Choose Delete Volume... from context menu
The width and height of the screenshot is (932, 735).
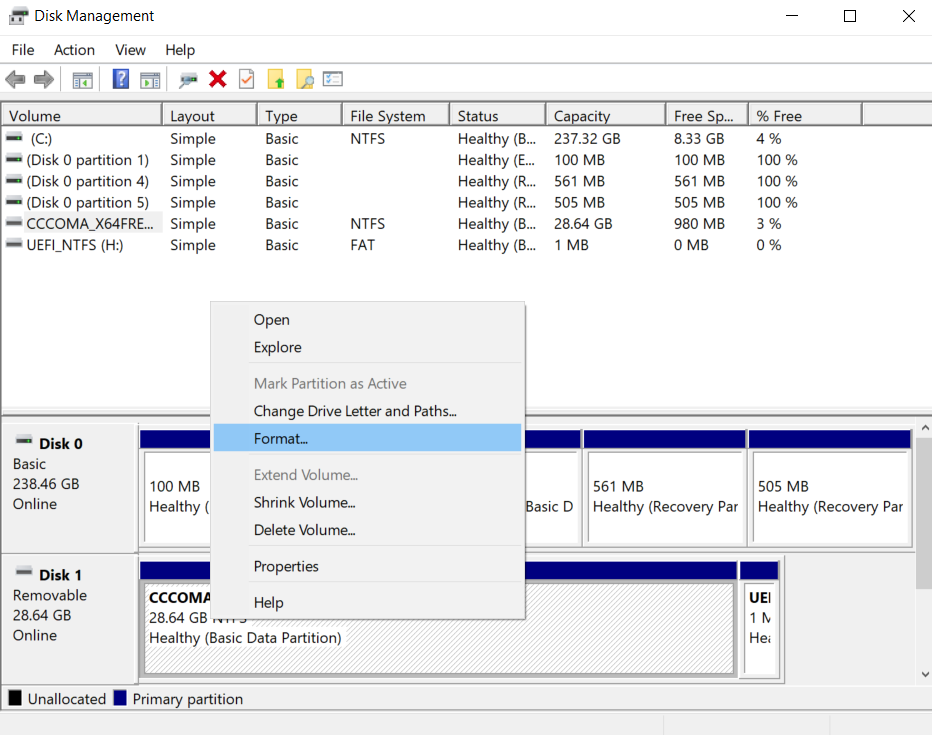point(304,530)
